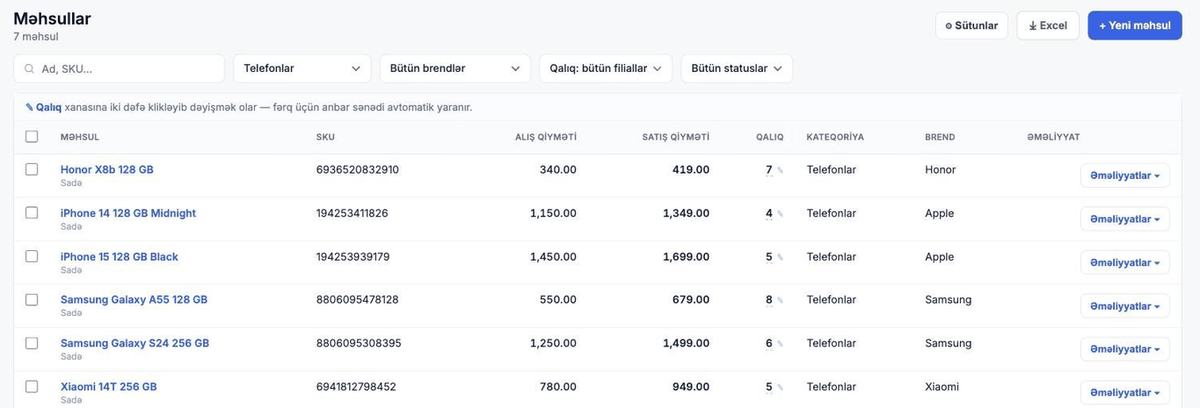Click the BREND column header
The width and height of the screenshot is (1200, 408).
click(x=940, y=137)
